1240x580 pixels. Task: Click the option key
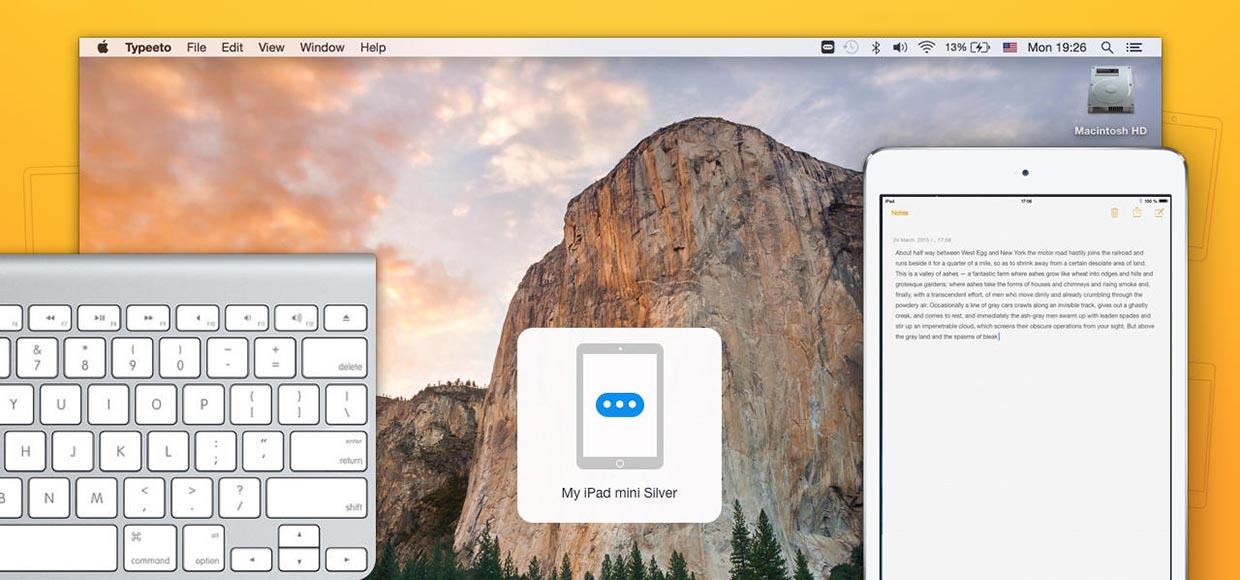pyautogui.click(x=204, y=547)
